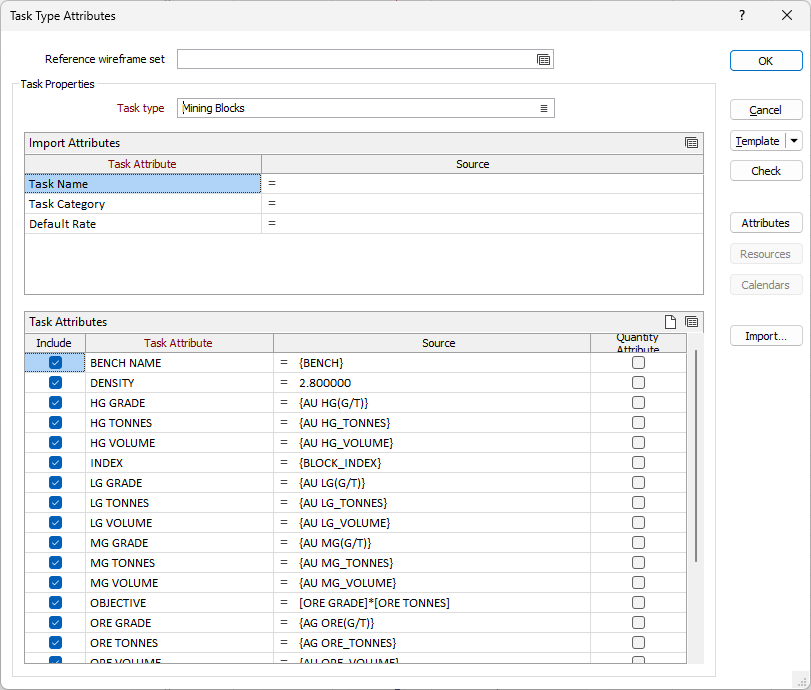811x690 pixels.
Task: Click the help question mark icon
Action: pos(742,16)
